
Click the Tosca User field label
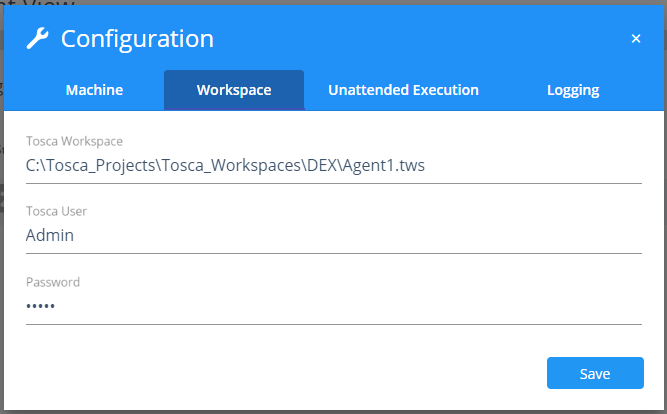point(57,212)
